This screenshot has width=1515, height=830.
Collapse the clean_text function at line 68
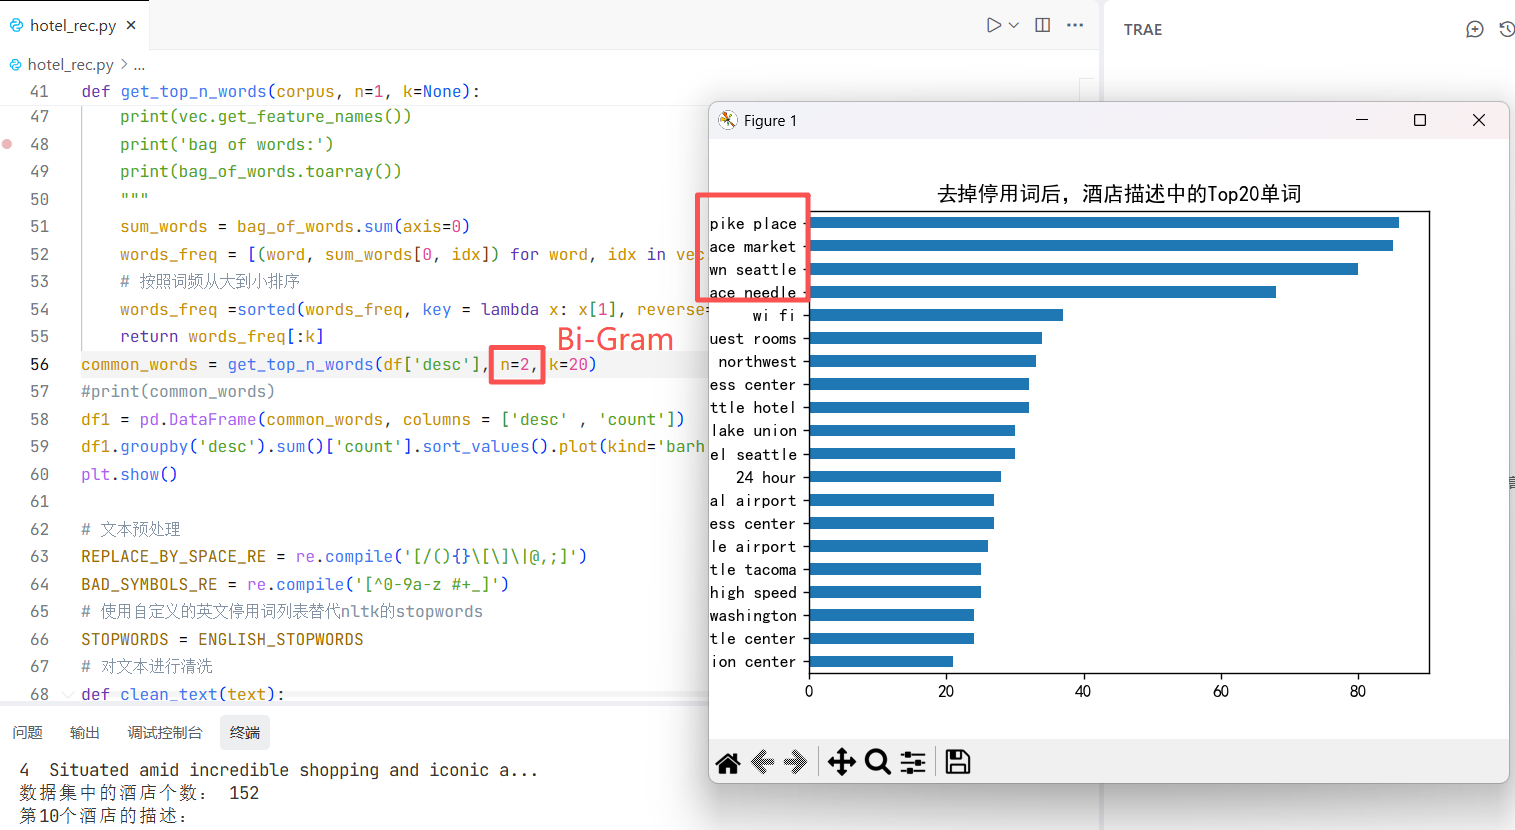pyautogui.click(x=67, y=694)
